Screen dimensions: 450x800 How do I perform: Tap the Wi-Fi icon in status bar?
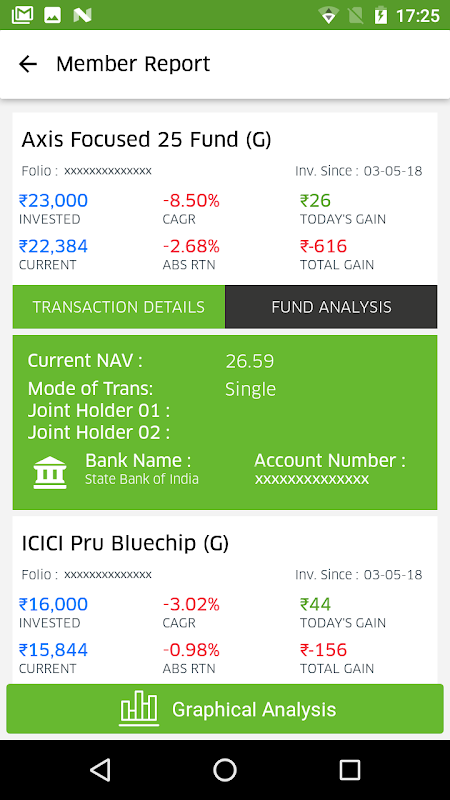tap(329, 15)
